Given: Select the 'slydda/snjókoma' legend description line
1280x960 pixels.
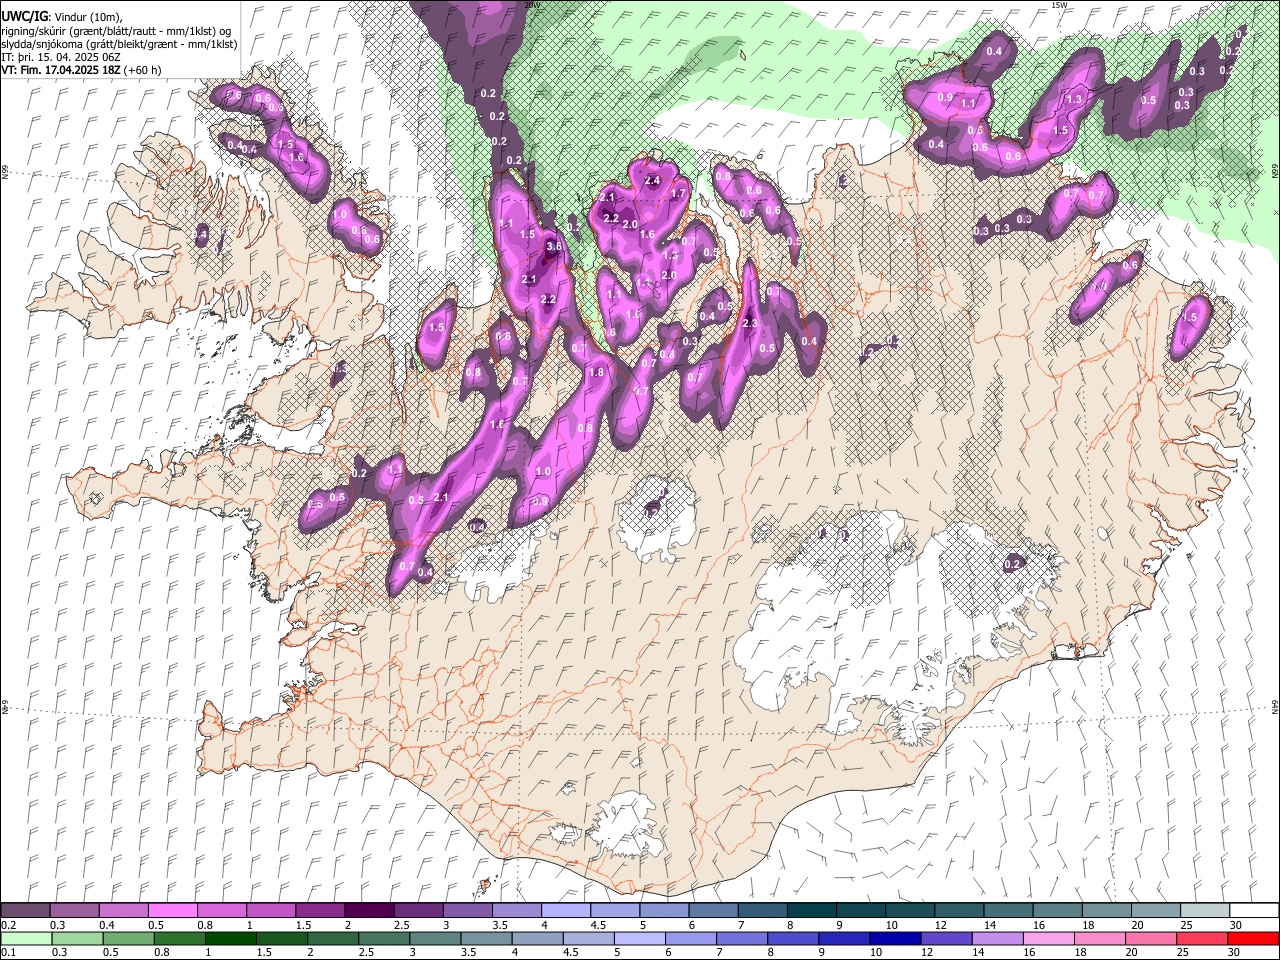Looking at the screenshot, I should (120, 44).
